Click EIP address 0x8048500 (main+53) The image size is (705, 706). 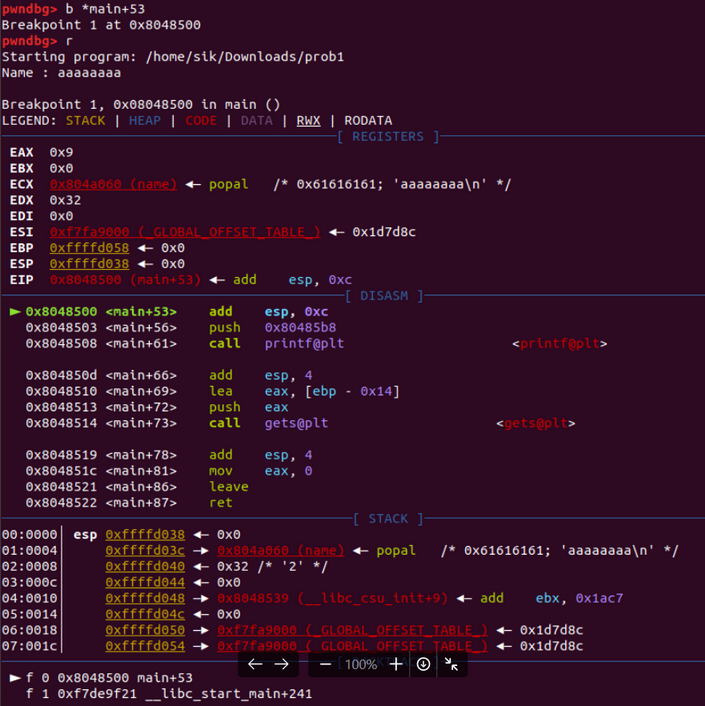pos(125,280)
